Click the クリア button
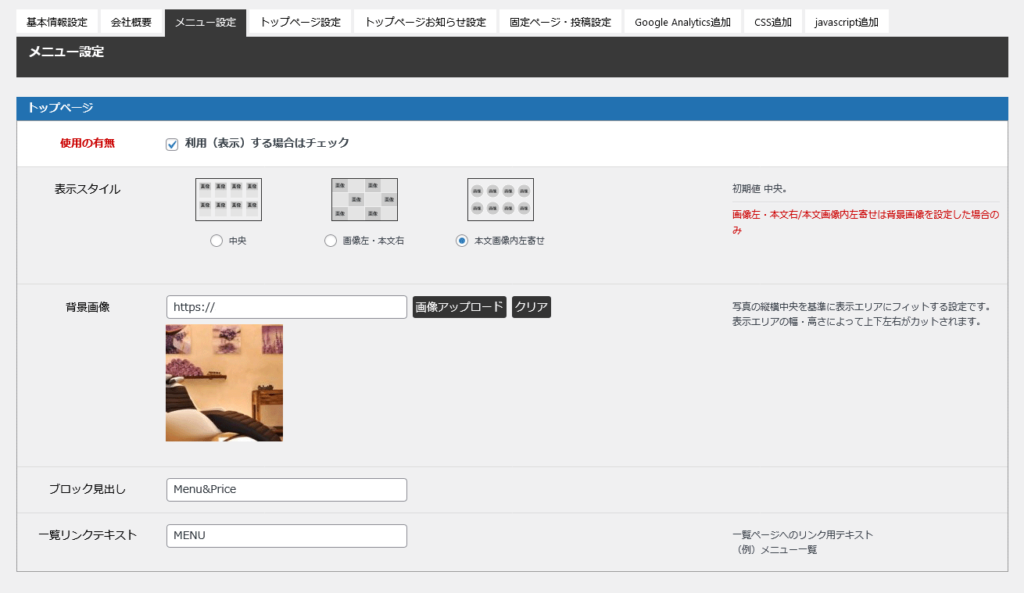1024x593 pixels. click(x=531, y=307)
